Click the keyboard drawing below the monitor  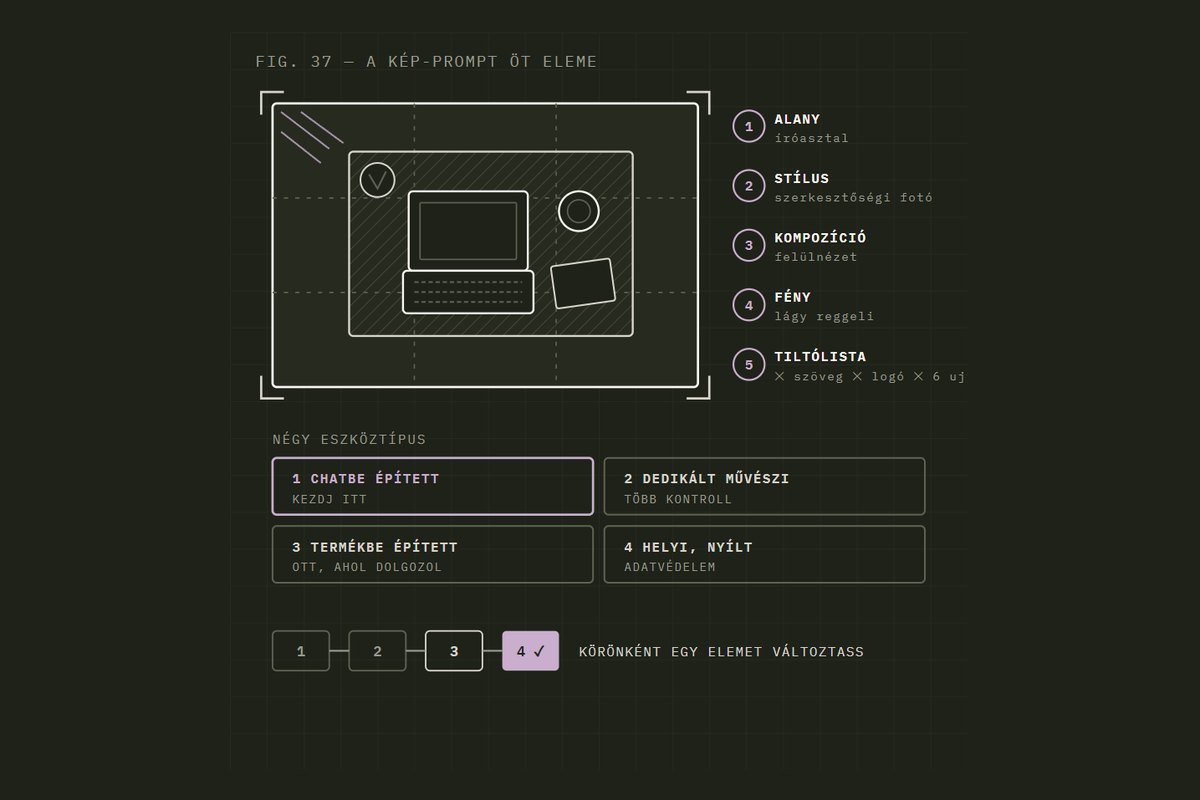click(x=468, y=292)
